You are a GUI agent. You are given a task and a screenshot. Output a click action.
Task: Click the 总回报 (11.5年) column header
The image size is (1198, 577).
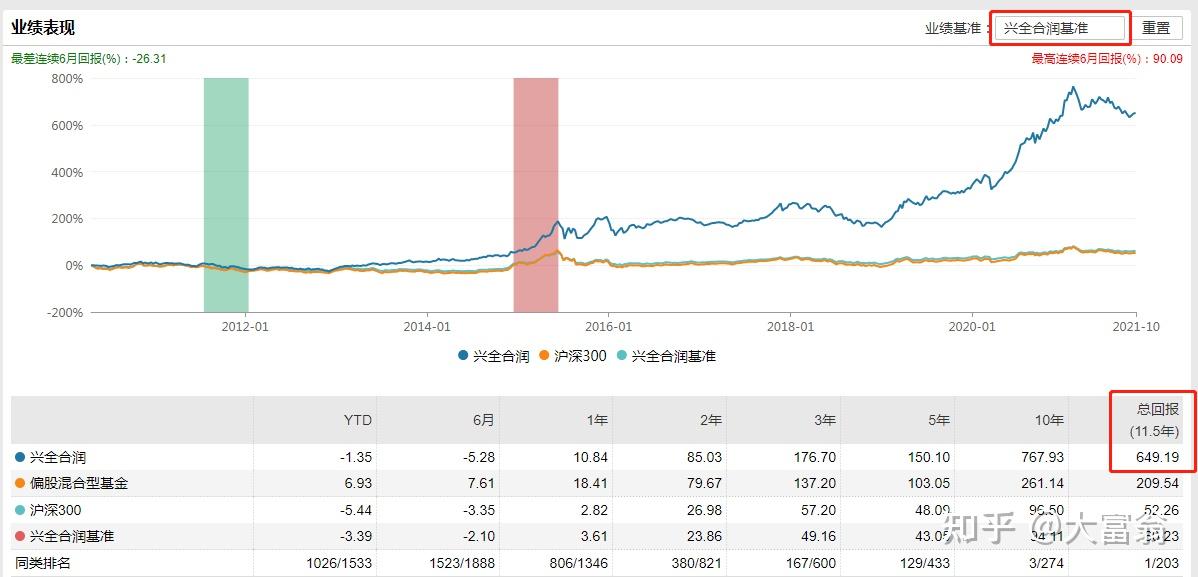coord(1155,420)
